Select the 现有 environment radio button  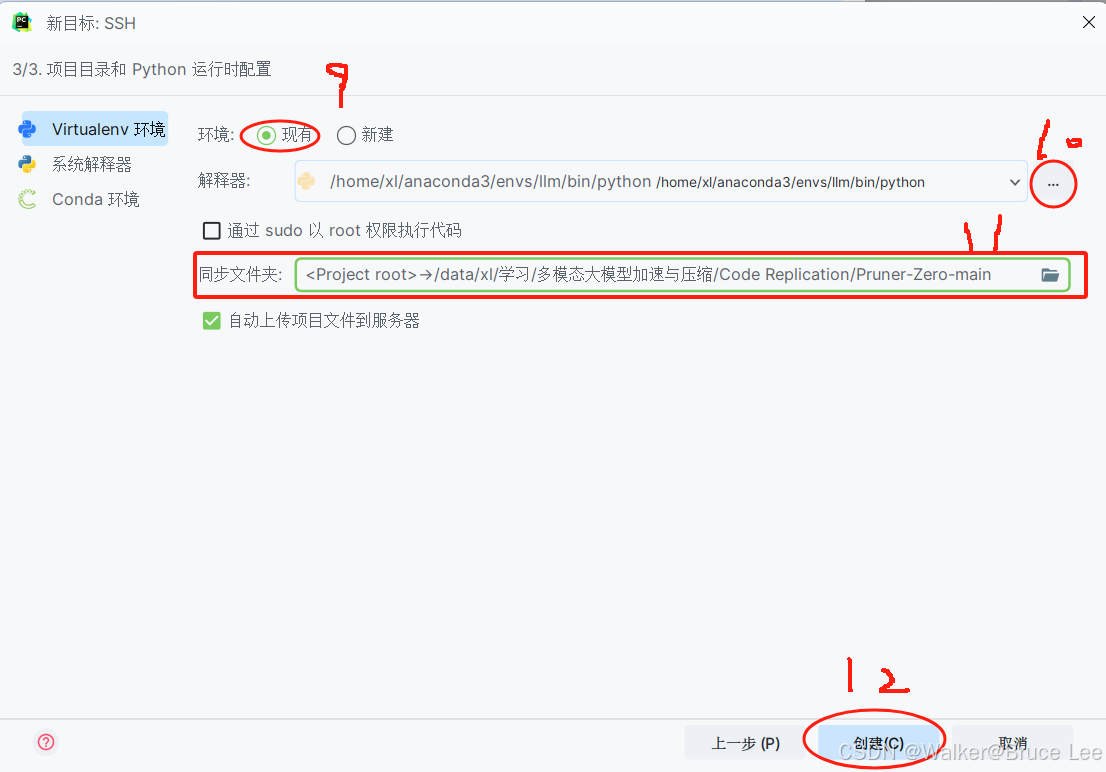click(x=267, y=135)
